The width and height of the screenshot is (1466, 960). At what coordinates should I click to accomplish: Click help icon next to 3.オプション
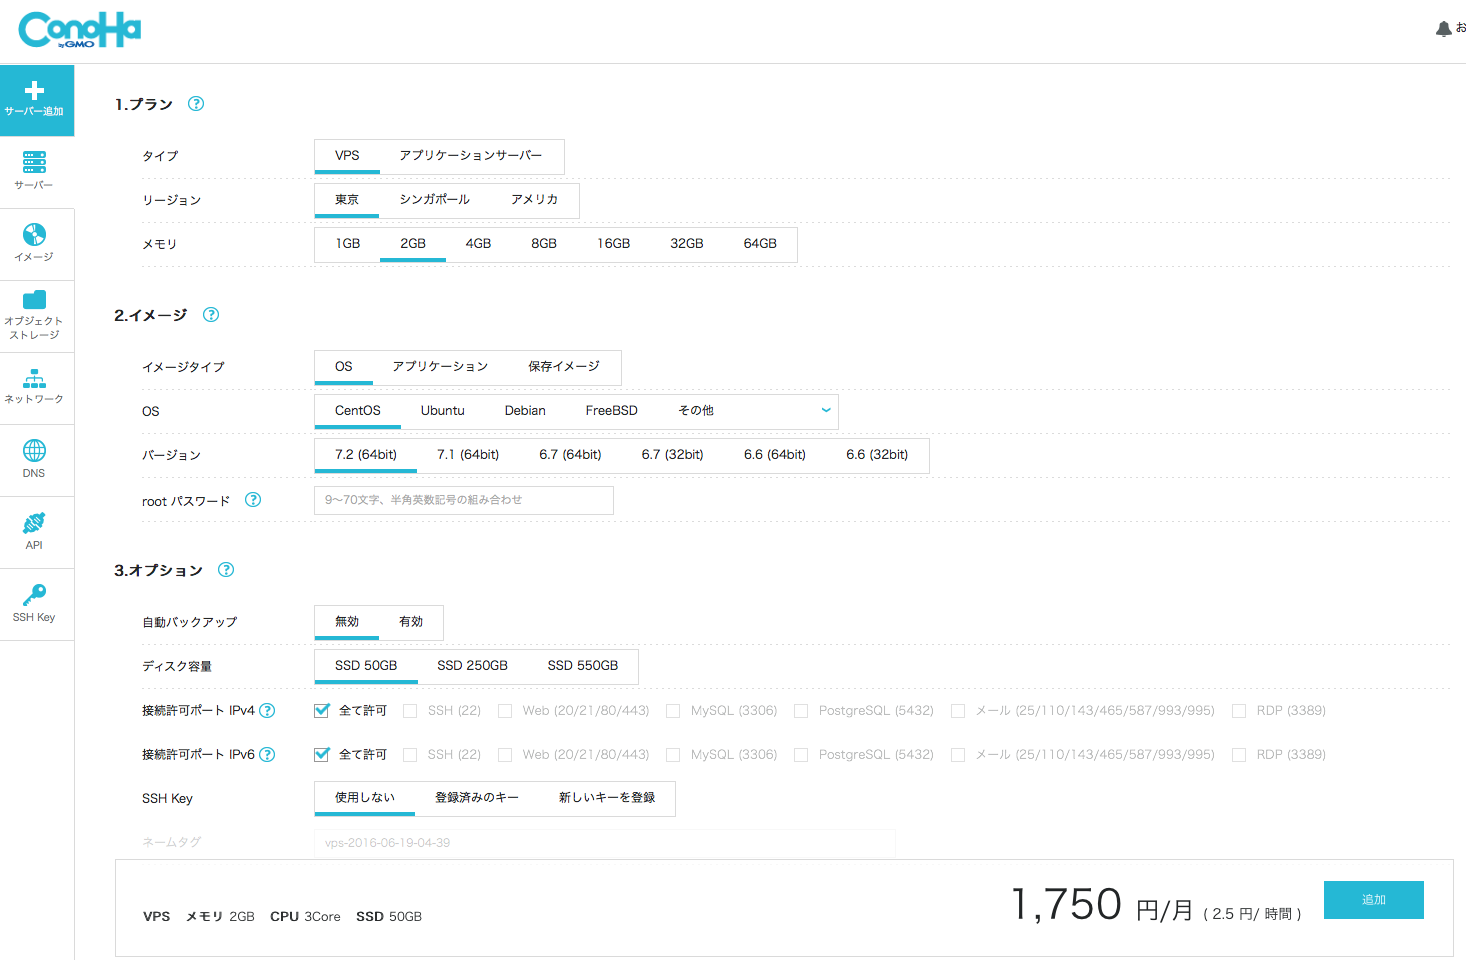[226, 569]
